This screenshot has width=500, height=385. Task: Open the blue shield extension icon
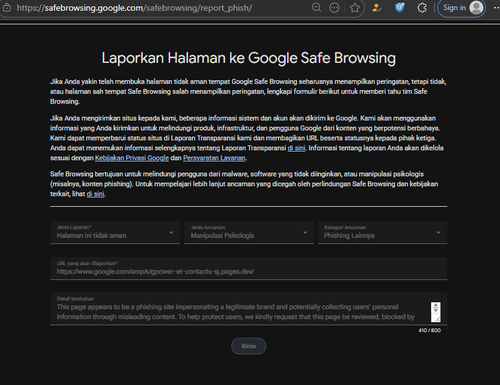pyautogui.click(x=399, y=8)
